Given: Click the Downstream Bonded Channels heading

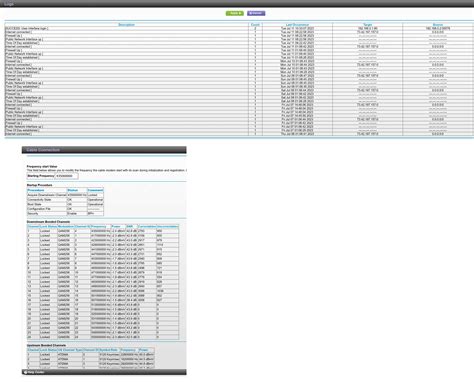Looking at the screenshot, I should (48, 222).
